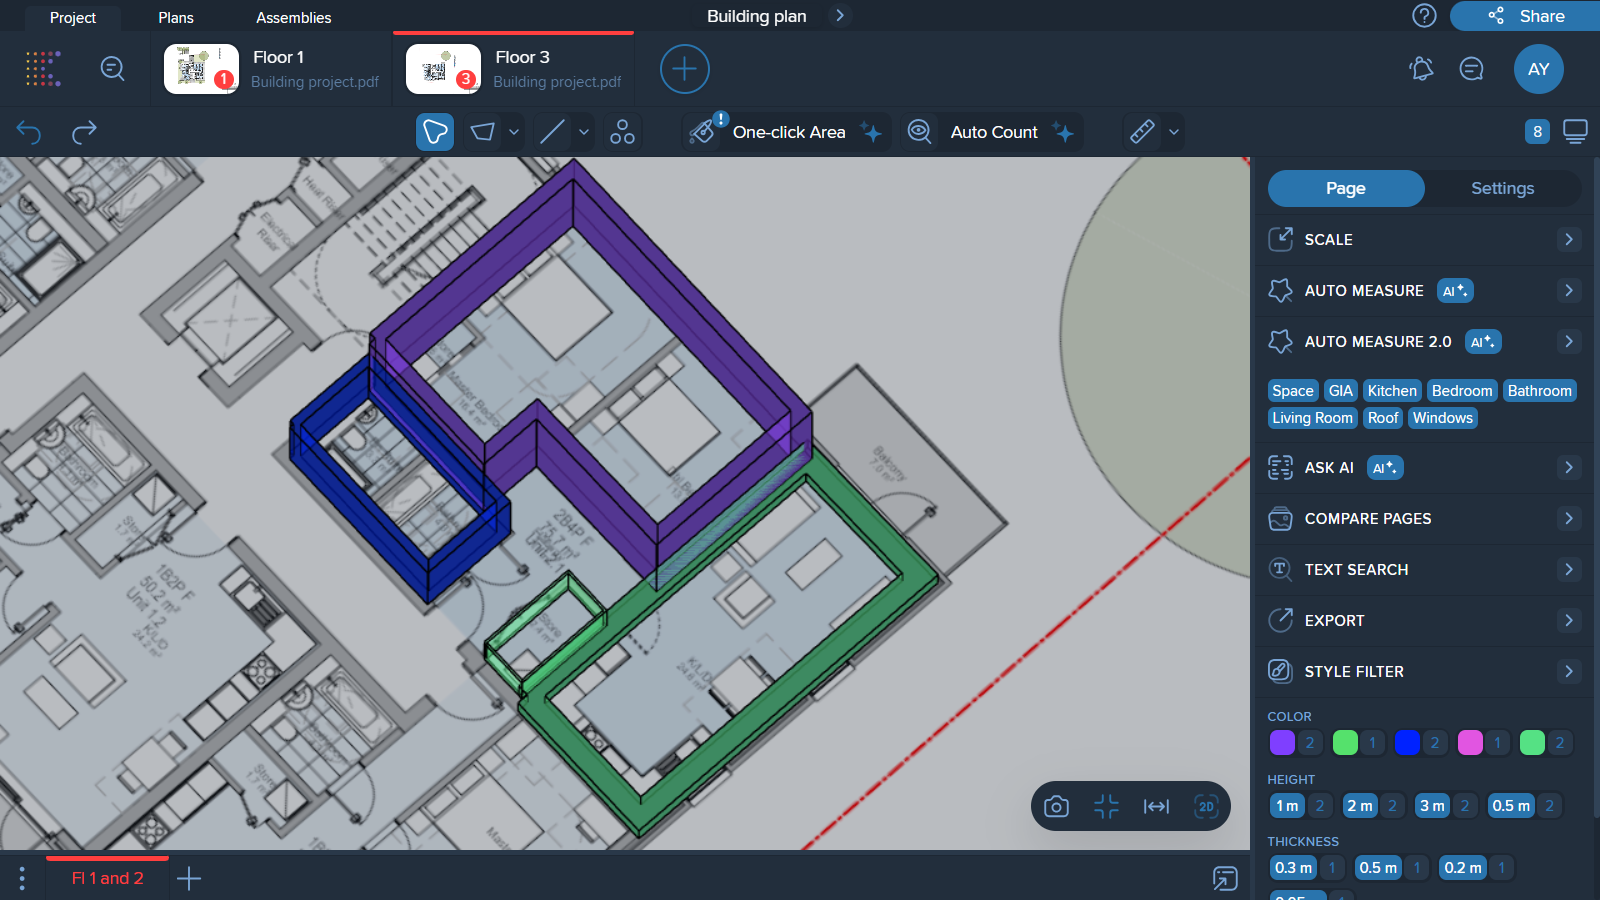Select the polygon area tool

pos(435,132)
